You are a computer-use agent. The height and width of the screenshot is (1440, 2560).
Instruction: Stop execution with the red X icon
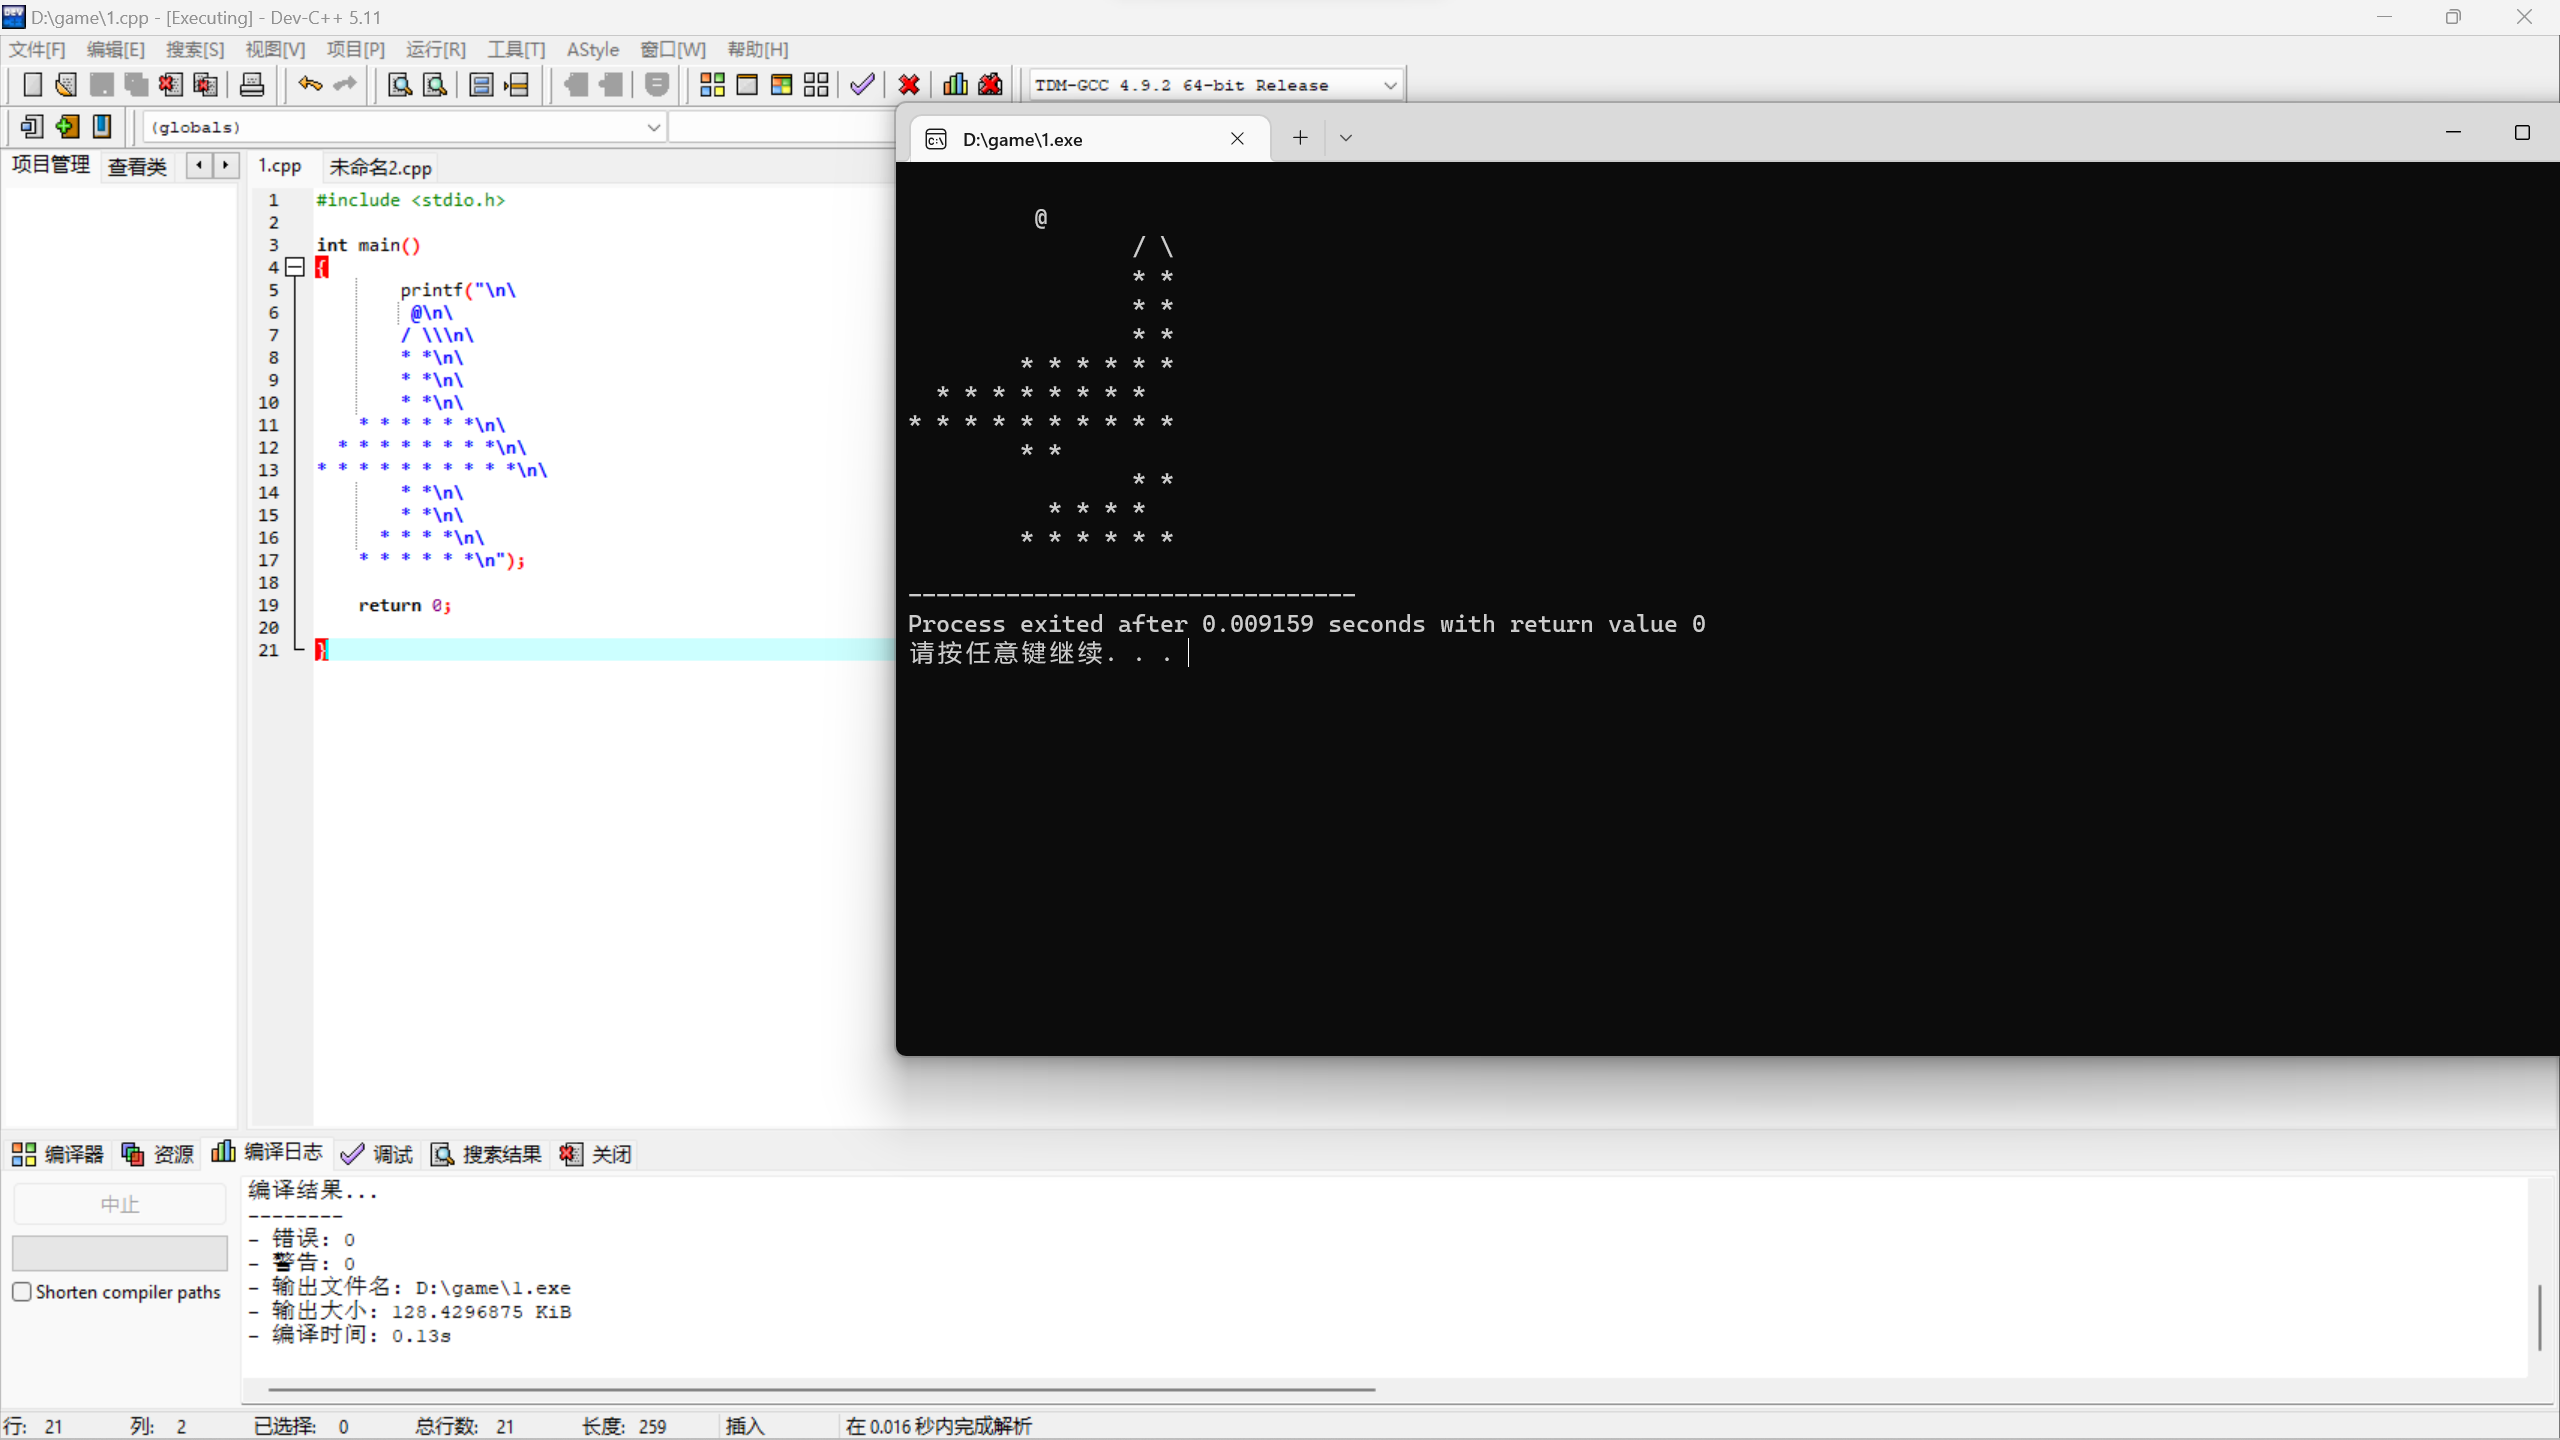pyautogui.click(x=909, y=85)
